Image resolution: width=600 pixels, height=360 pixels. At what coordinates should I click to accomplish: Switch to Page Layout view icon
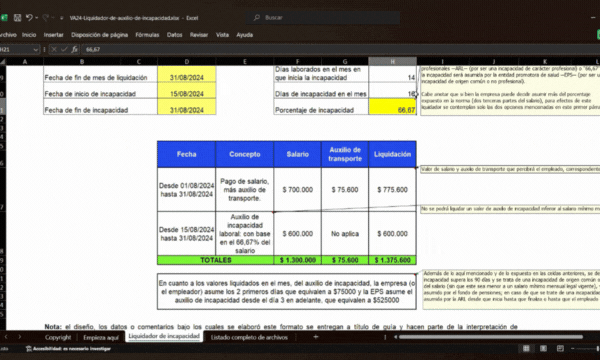click(543, 349)
